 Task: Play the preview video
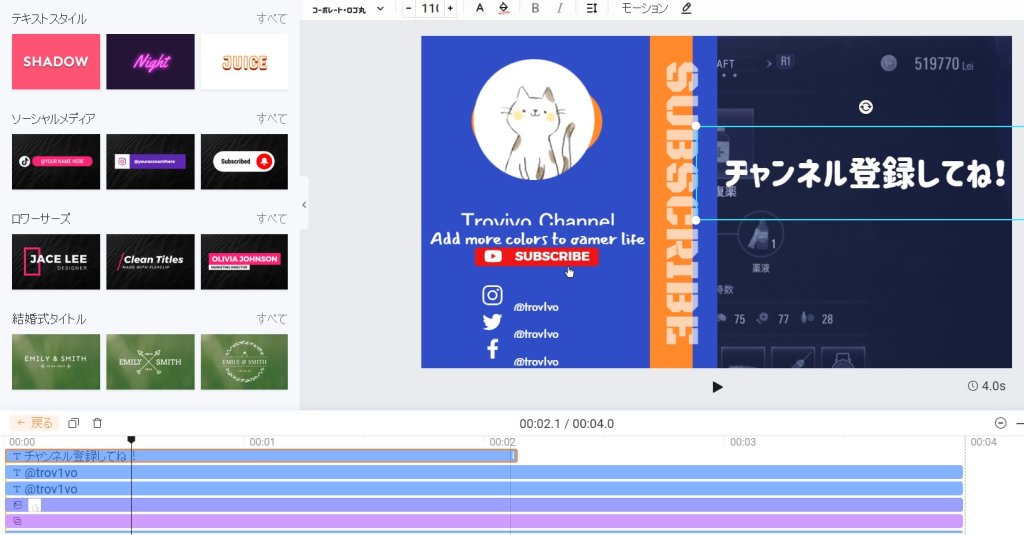pos(717,387)
